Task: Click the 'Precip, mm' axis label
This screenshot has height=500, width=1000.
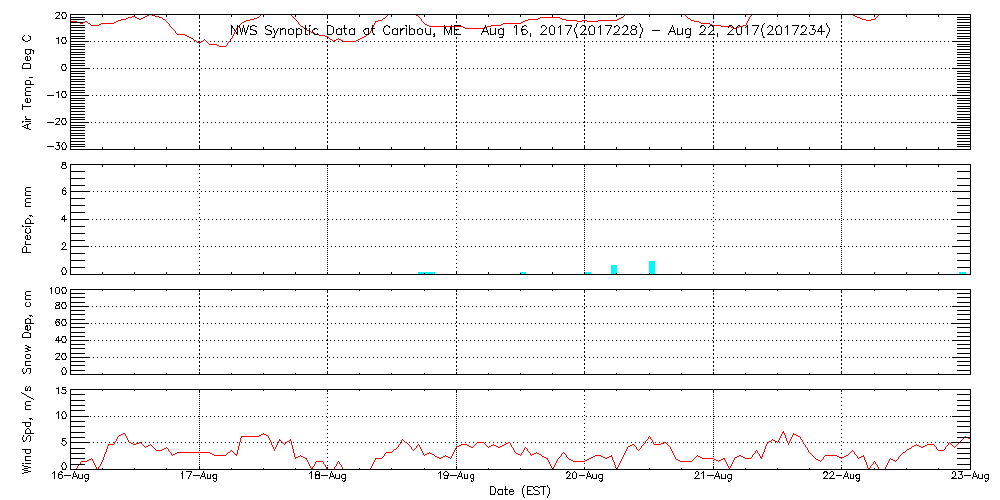Action: (28, 218)
